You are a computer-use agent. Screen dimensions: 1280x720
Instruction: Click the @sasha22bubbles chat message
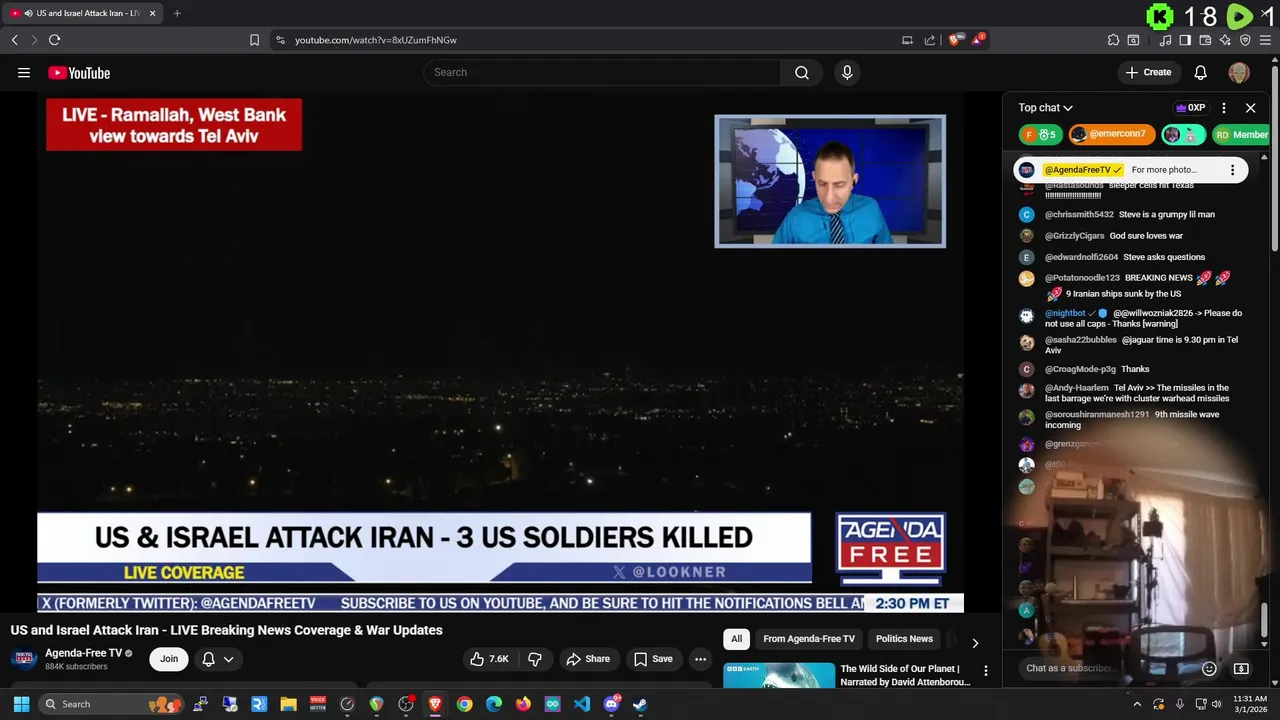point(1130,345)
